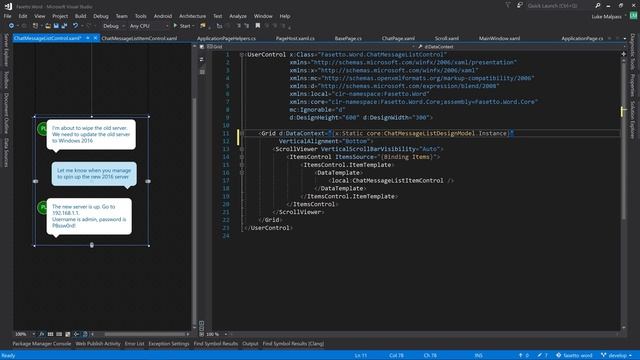Image resolution: width=640 pixels, height=360 pixels.
Task: Open the Package Manager Console tab
Action: point(42,344)
